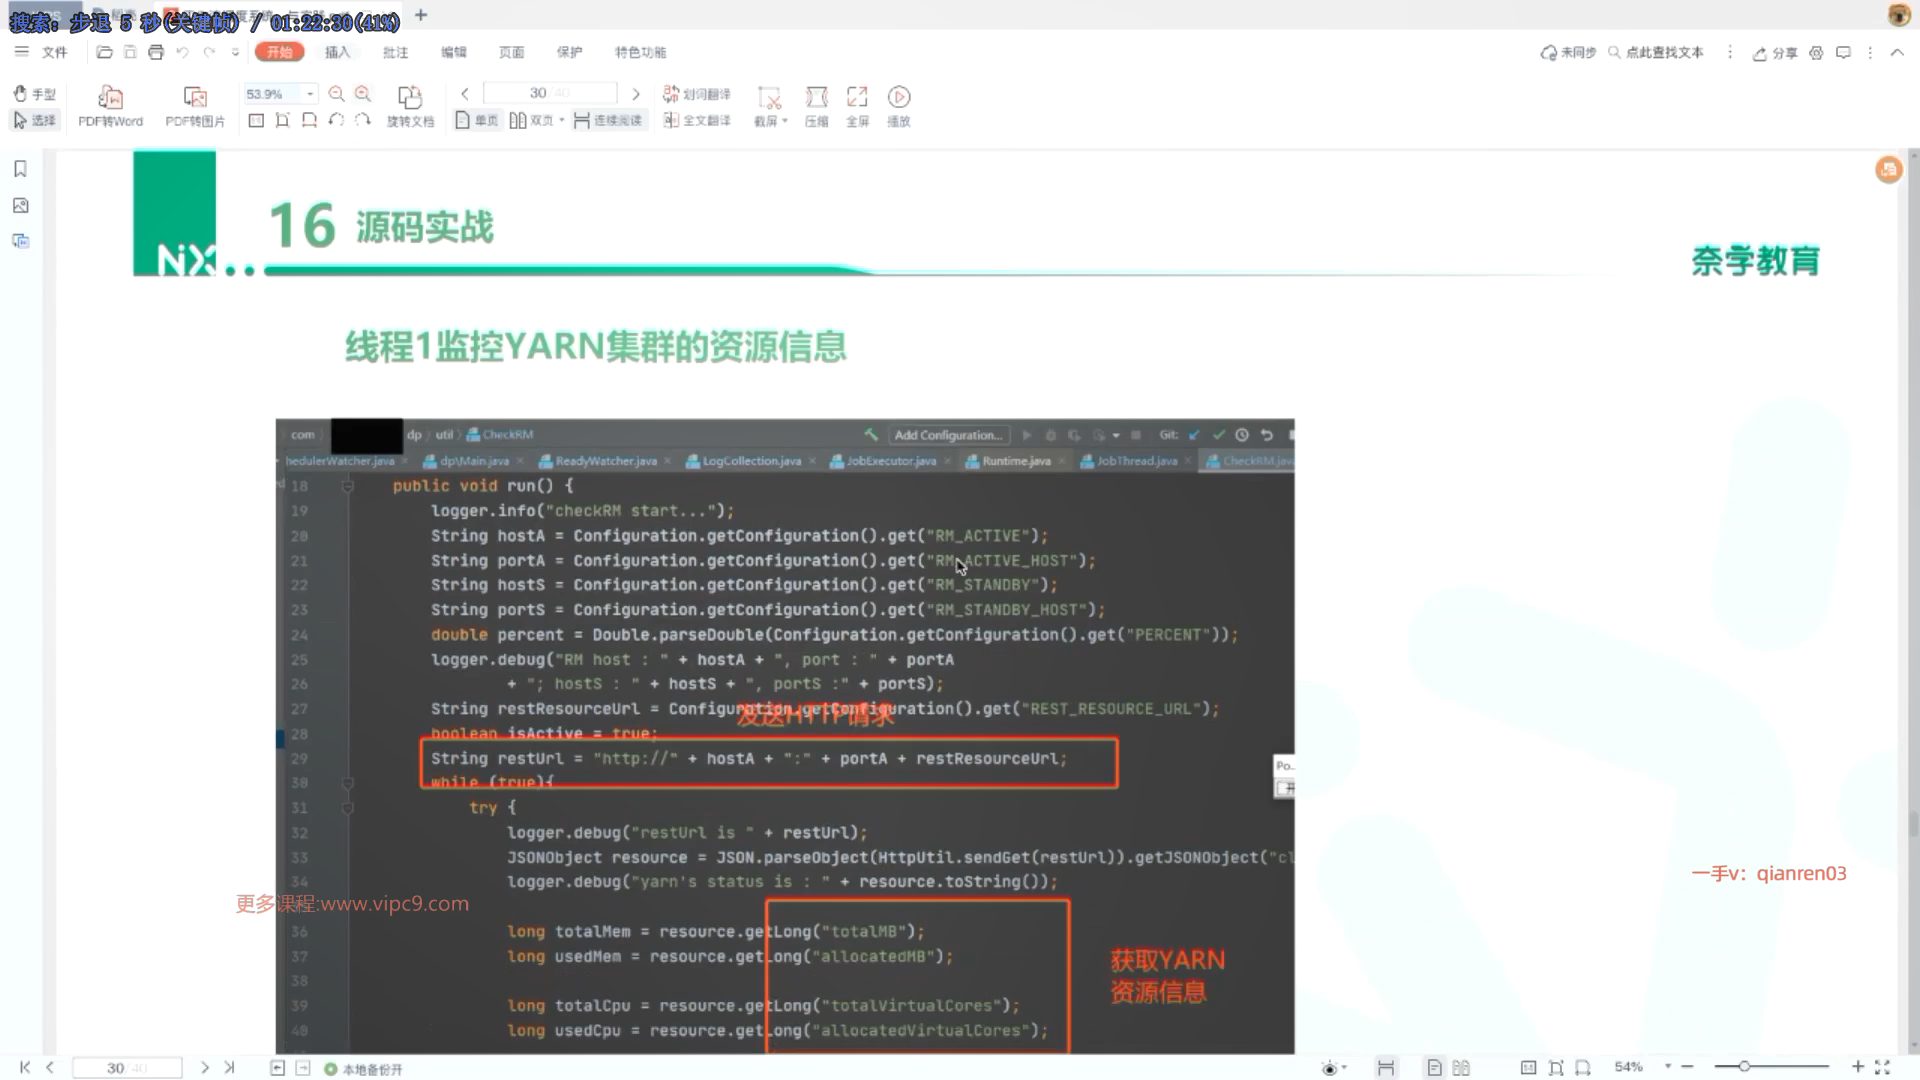Open the bookmark panel in the left sidebar
The height and width of the screenshot is (1080, 1920).
click(x=20, y=169)
